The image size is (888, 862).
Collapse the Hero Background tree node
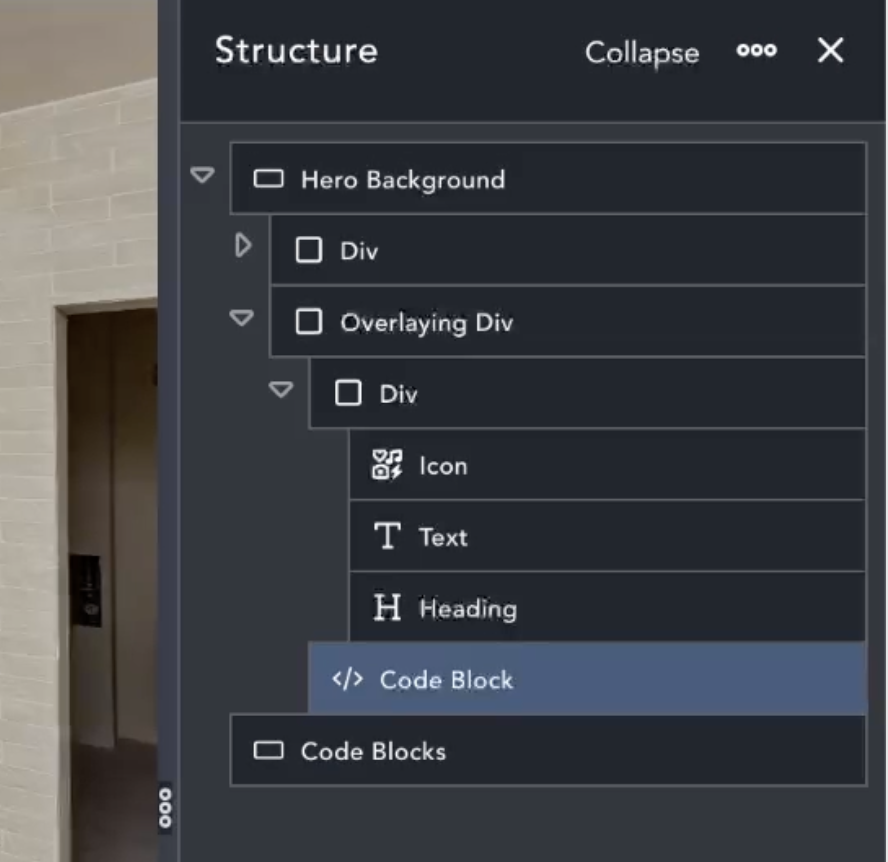[x=203, y=176]
